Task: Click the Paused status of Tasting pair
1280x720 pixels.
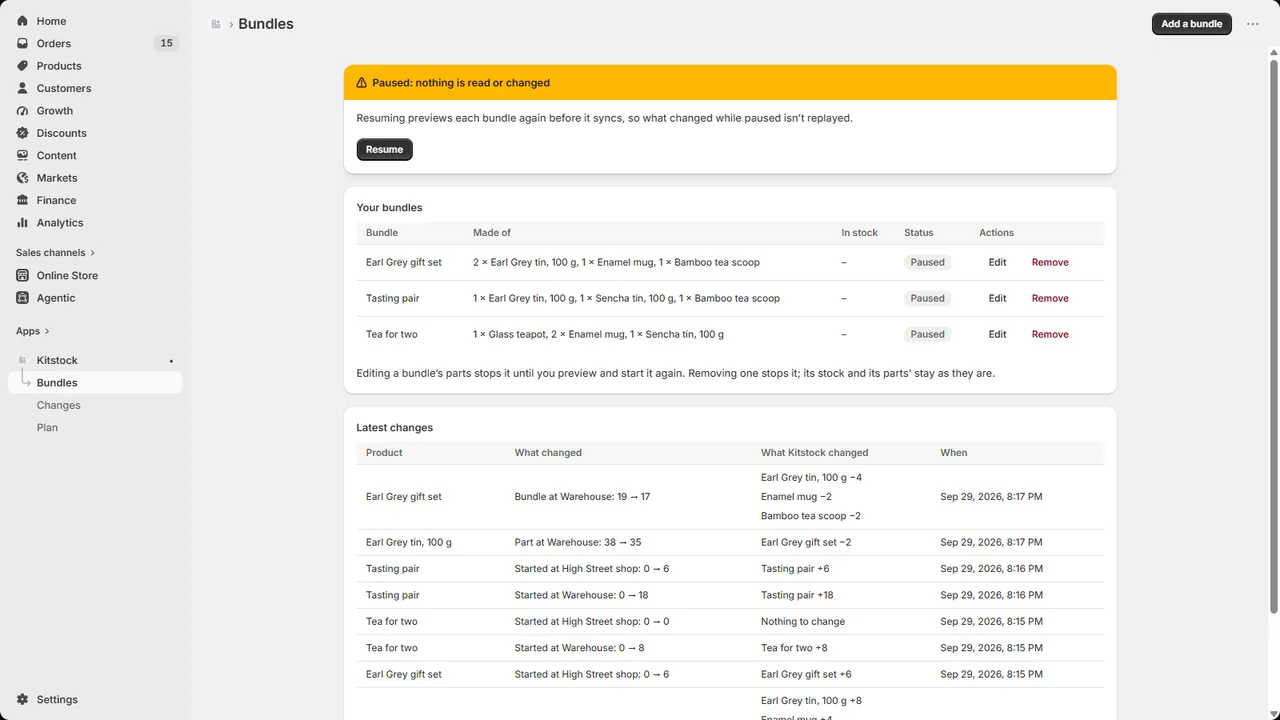Action: (927, 298)
